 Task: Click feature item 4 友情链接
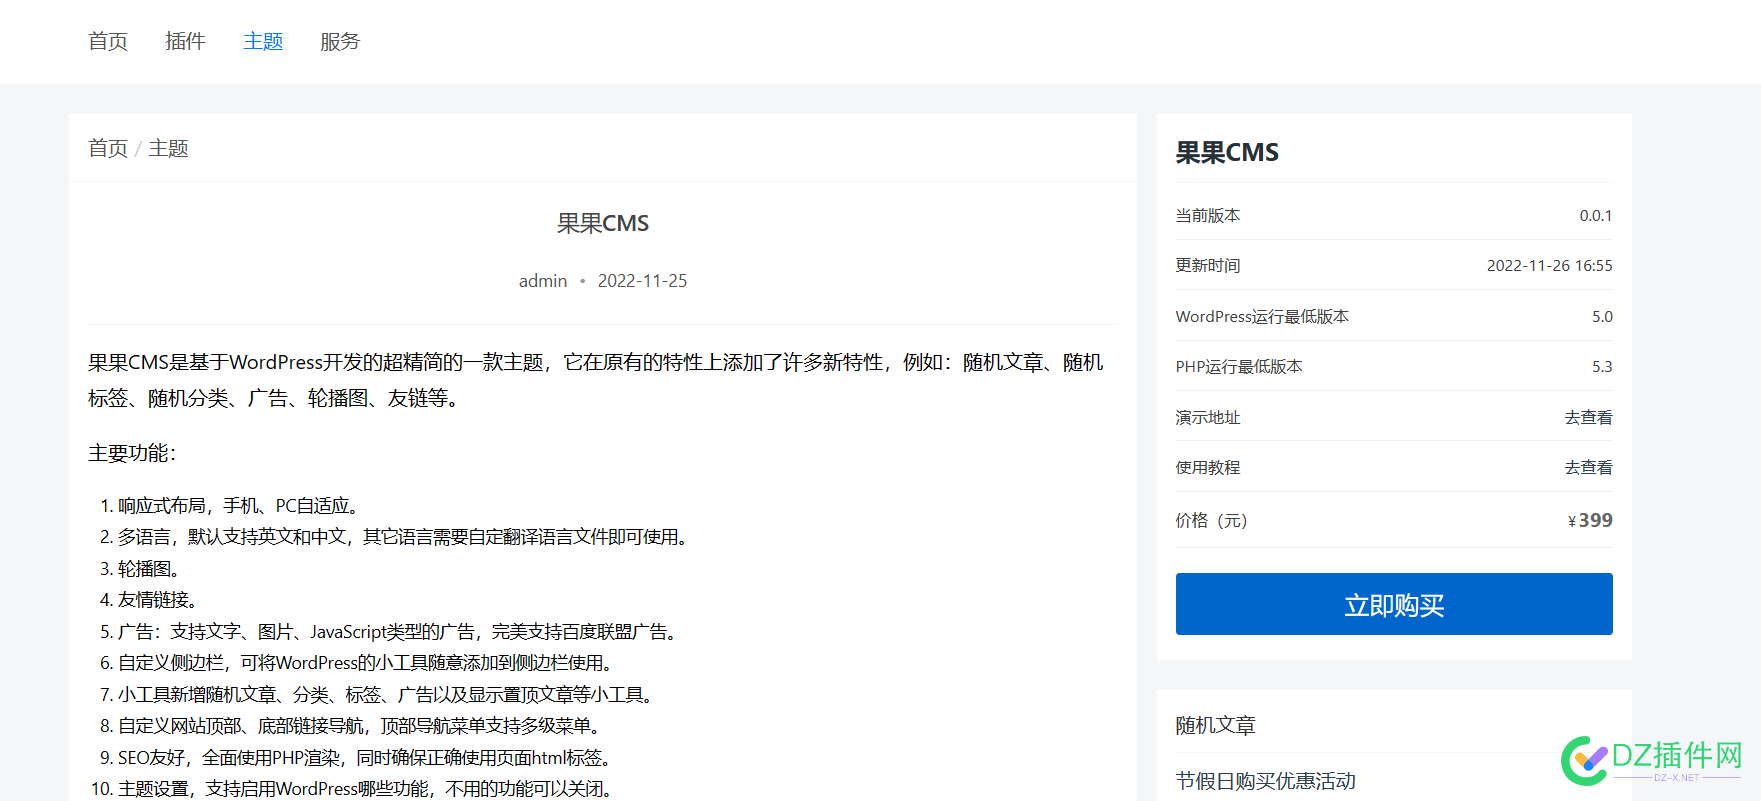pyautogui.click(x=157, y=600)
